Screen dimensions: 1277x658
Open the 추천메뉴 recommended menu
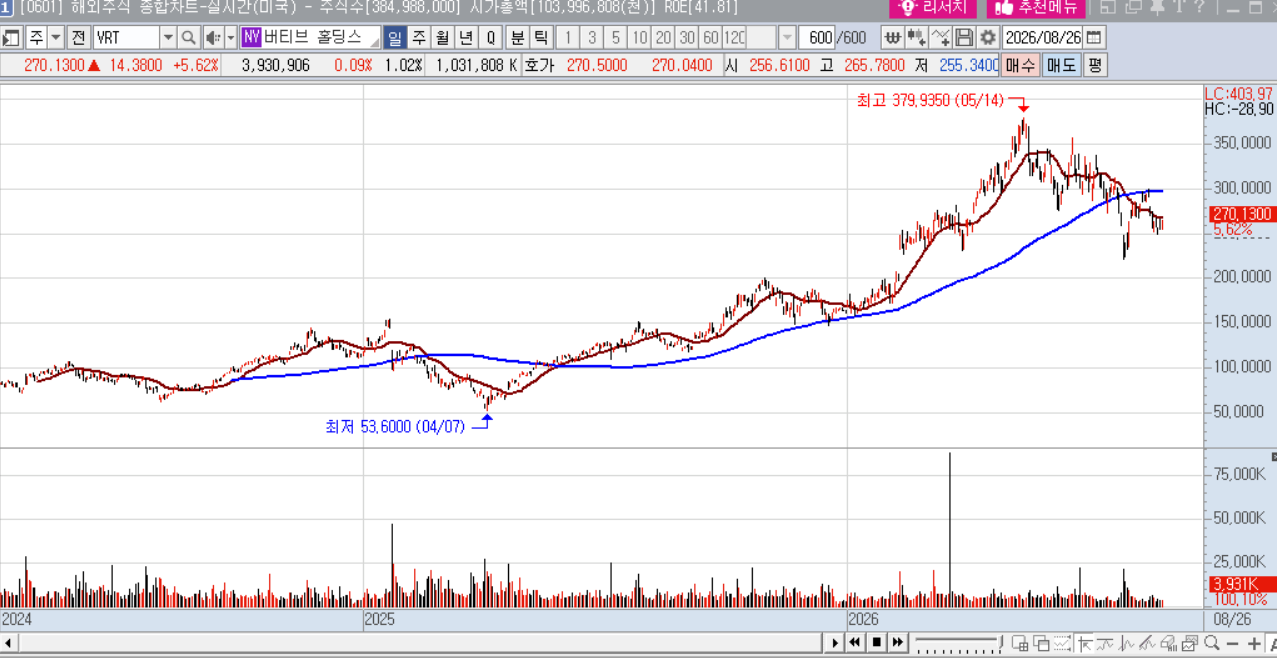point(1035,8)
